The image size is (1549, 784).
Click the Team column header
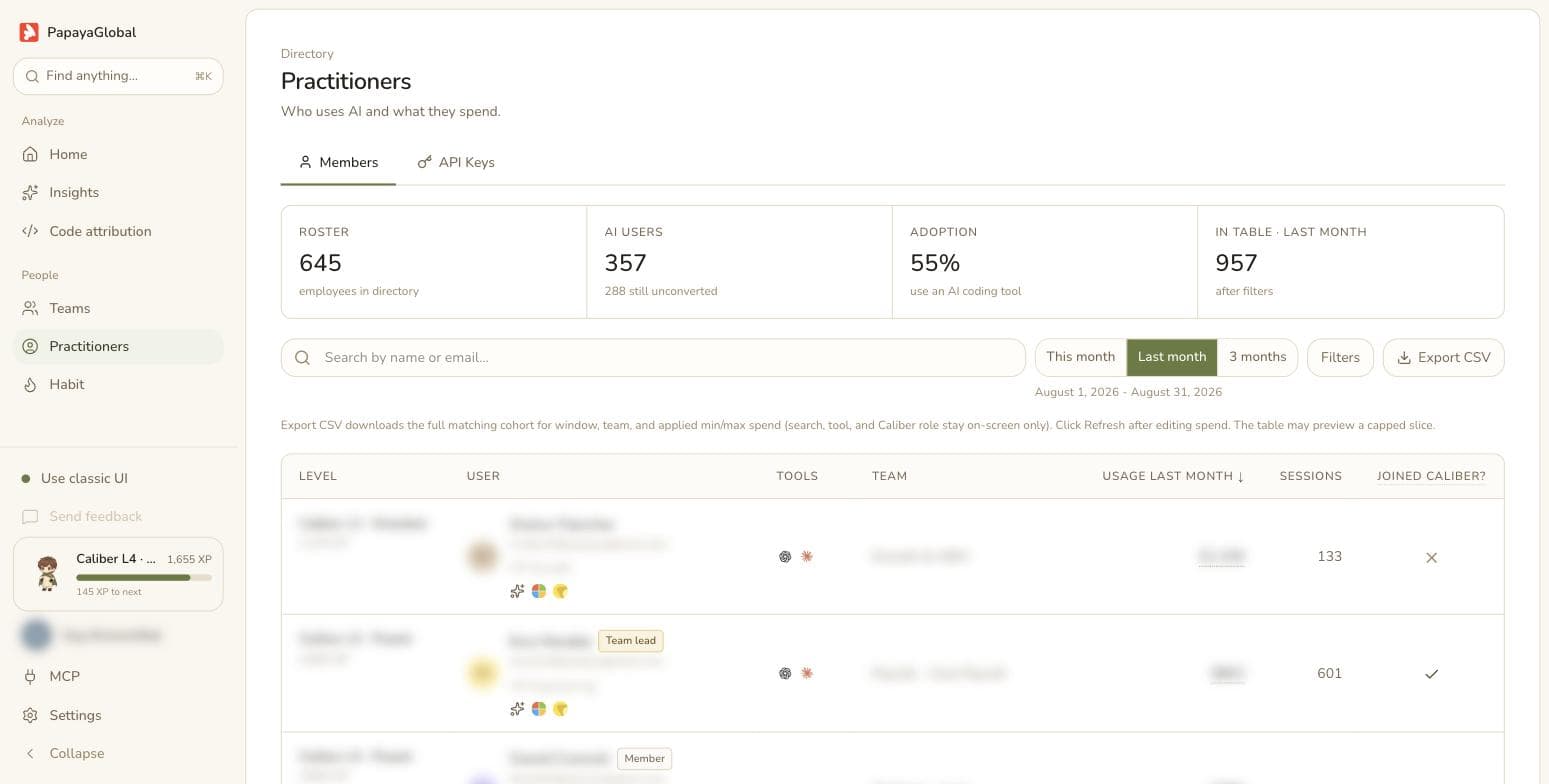889,476
